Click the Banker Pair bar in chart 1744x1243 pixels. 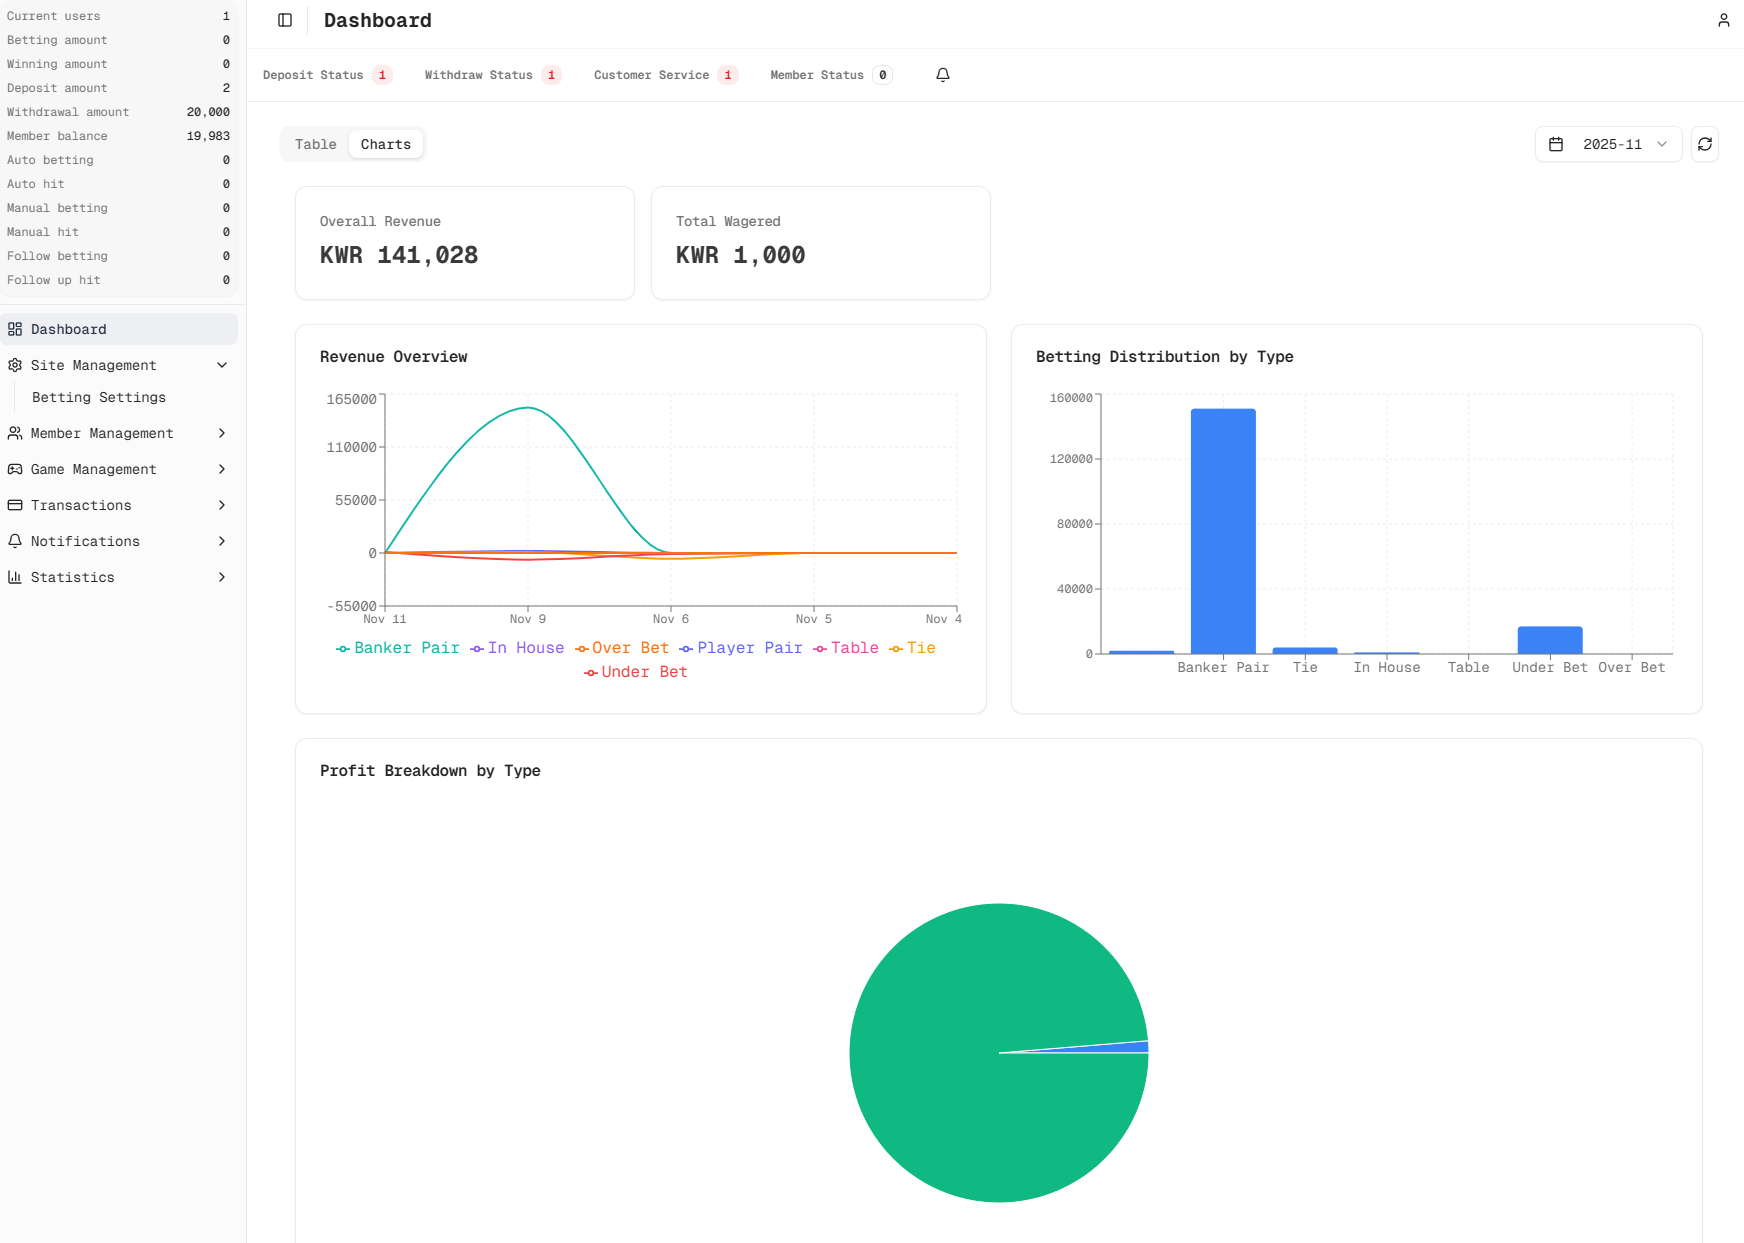click(1222, 530)
